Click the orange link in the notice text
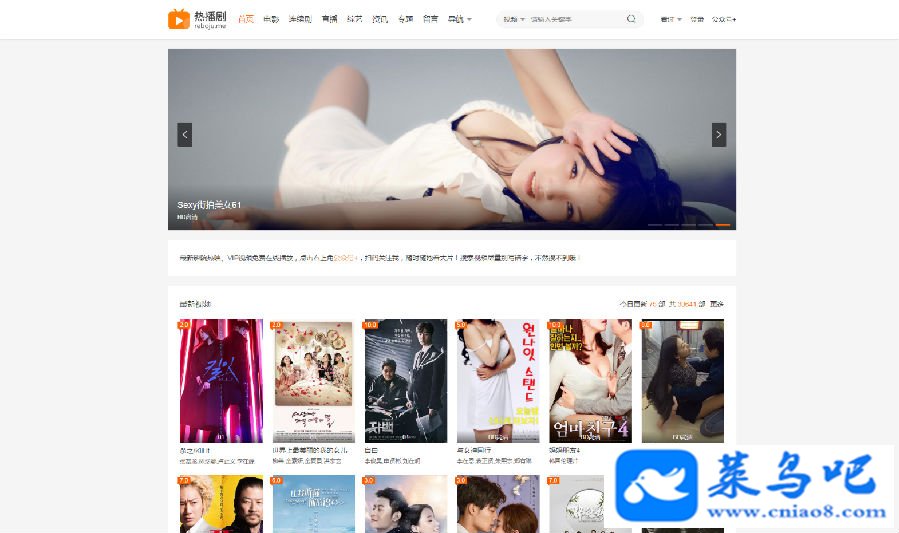 click(x=345, y=258)
